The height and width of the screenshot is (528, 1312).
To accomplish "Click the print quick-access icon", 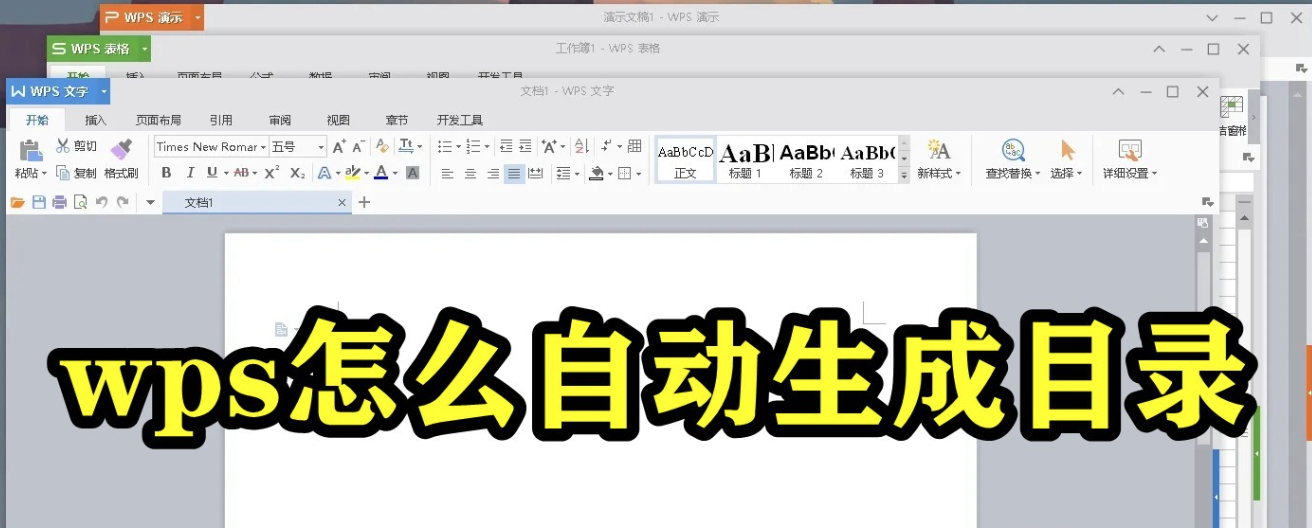I will pos(59,202).
